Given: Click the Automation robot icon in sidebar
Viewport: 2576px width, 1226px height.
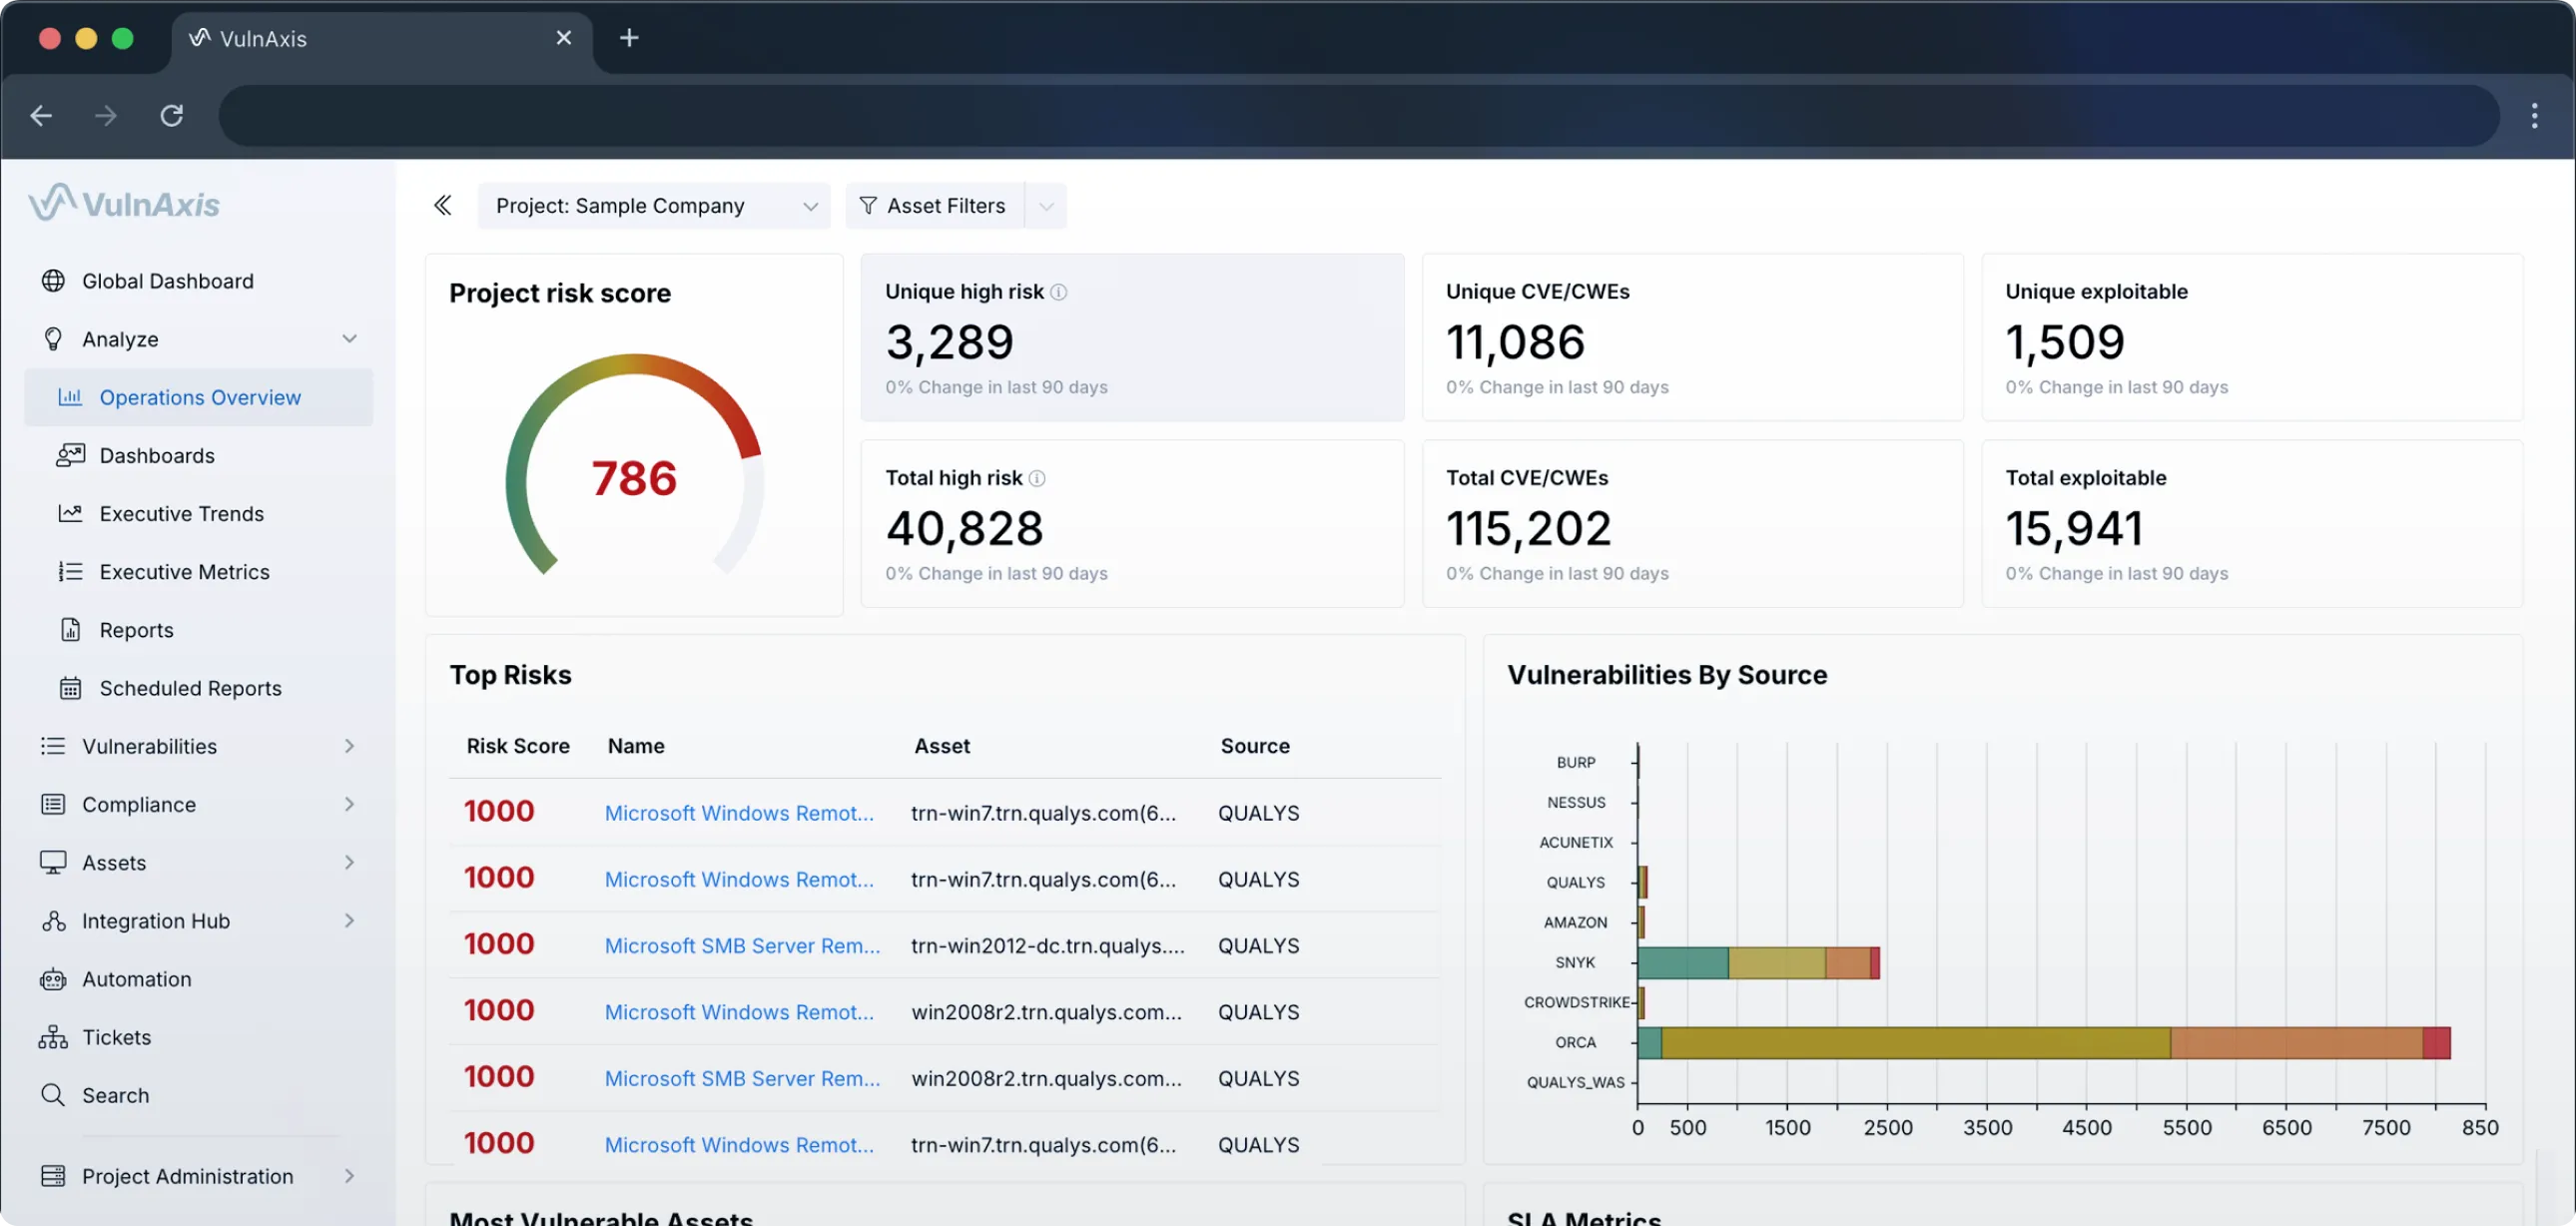Looking at the screenshot, I should pyautogui.click(x=53, y=979).
